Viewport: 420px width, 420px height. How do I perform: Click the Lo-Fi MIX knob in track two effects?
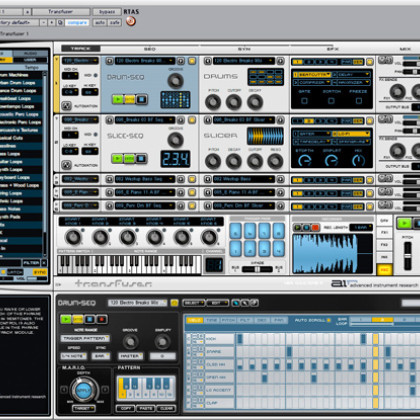359,161
